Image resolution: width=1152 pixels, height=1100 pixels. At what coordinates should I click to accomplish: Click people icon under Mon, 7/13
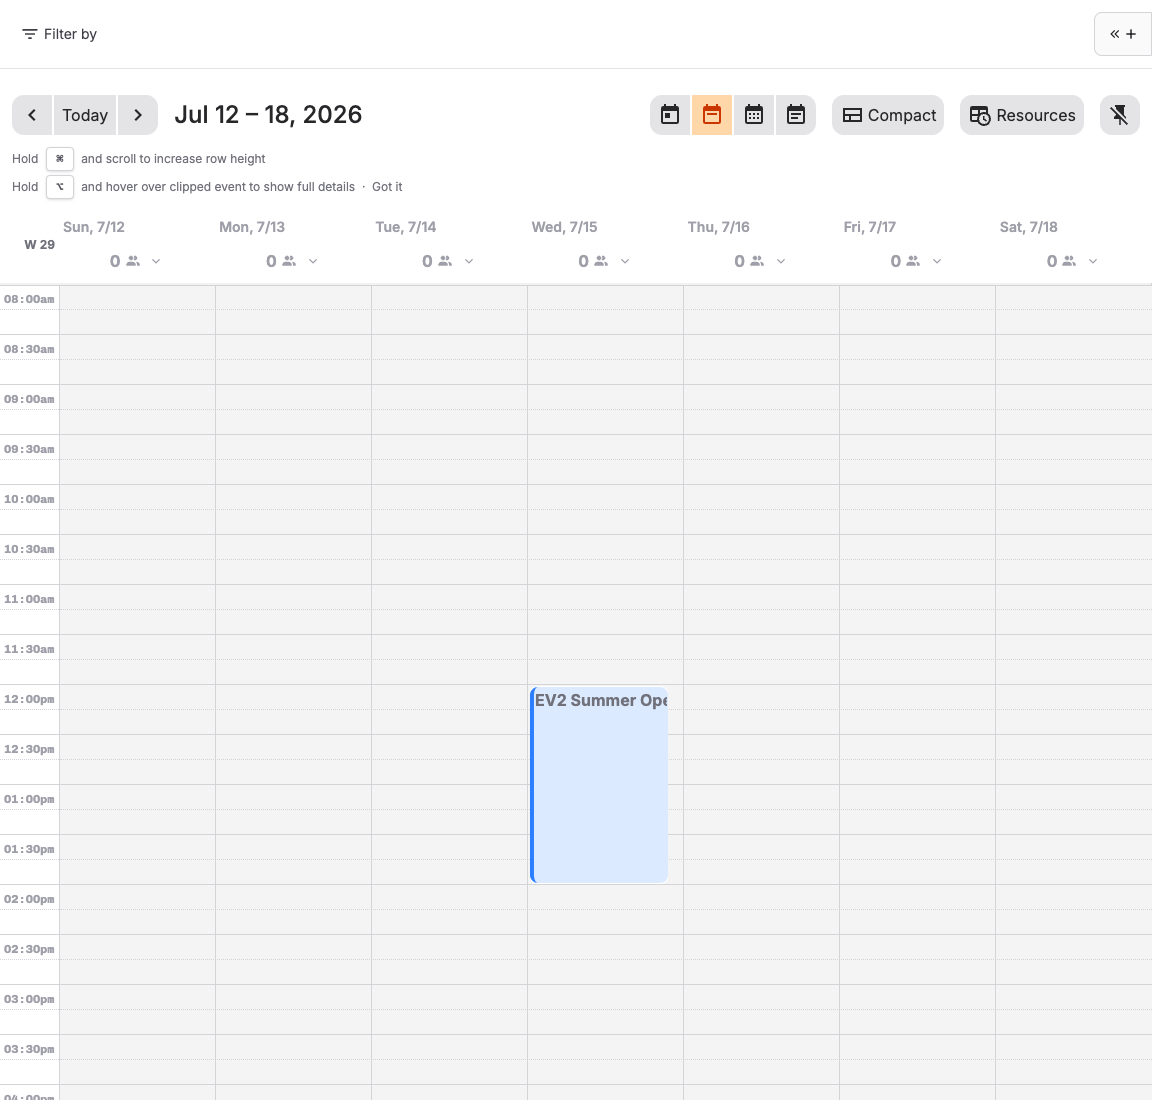(x=289, y=261)
